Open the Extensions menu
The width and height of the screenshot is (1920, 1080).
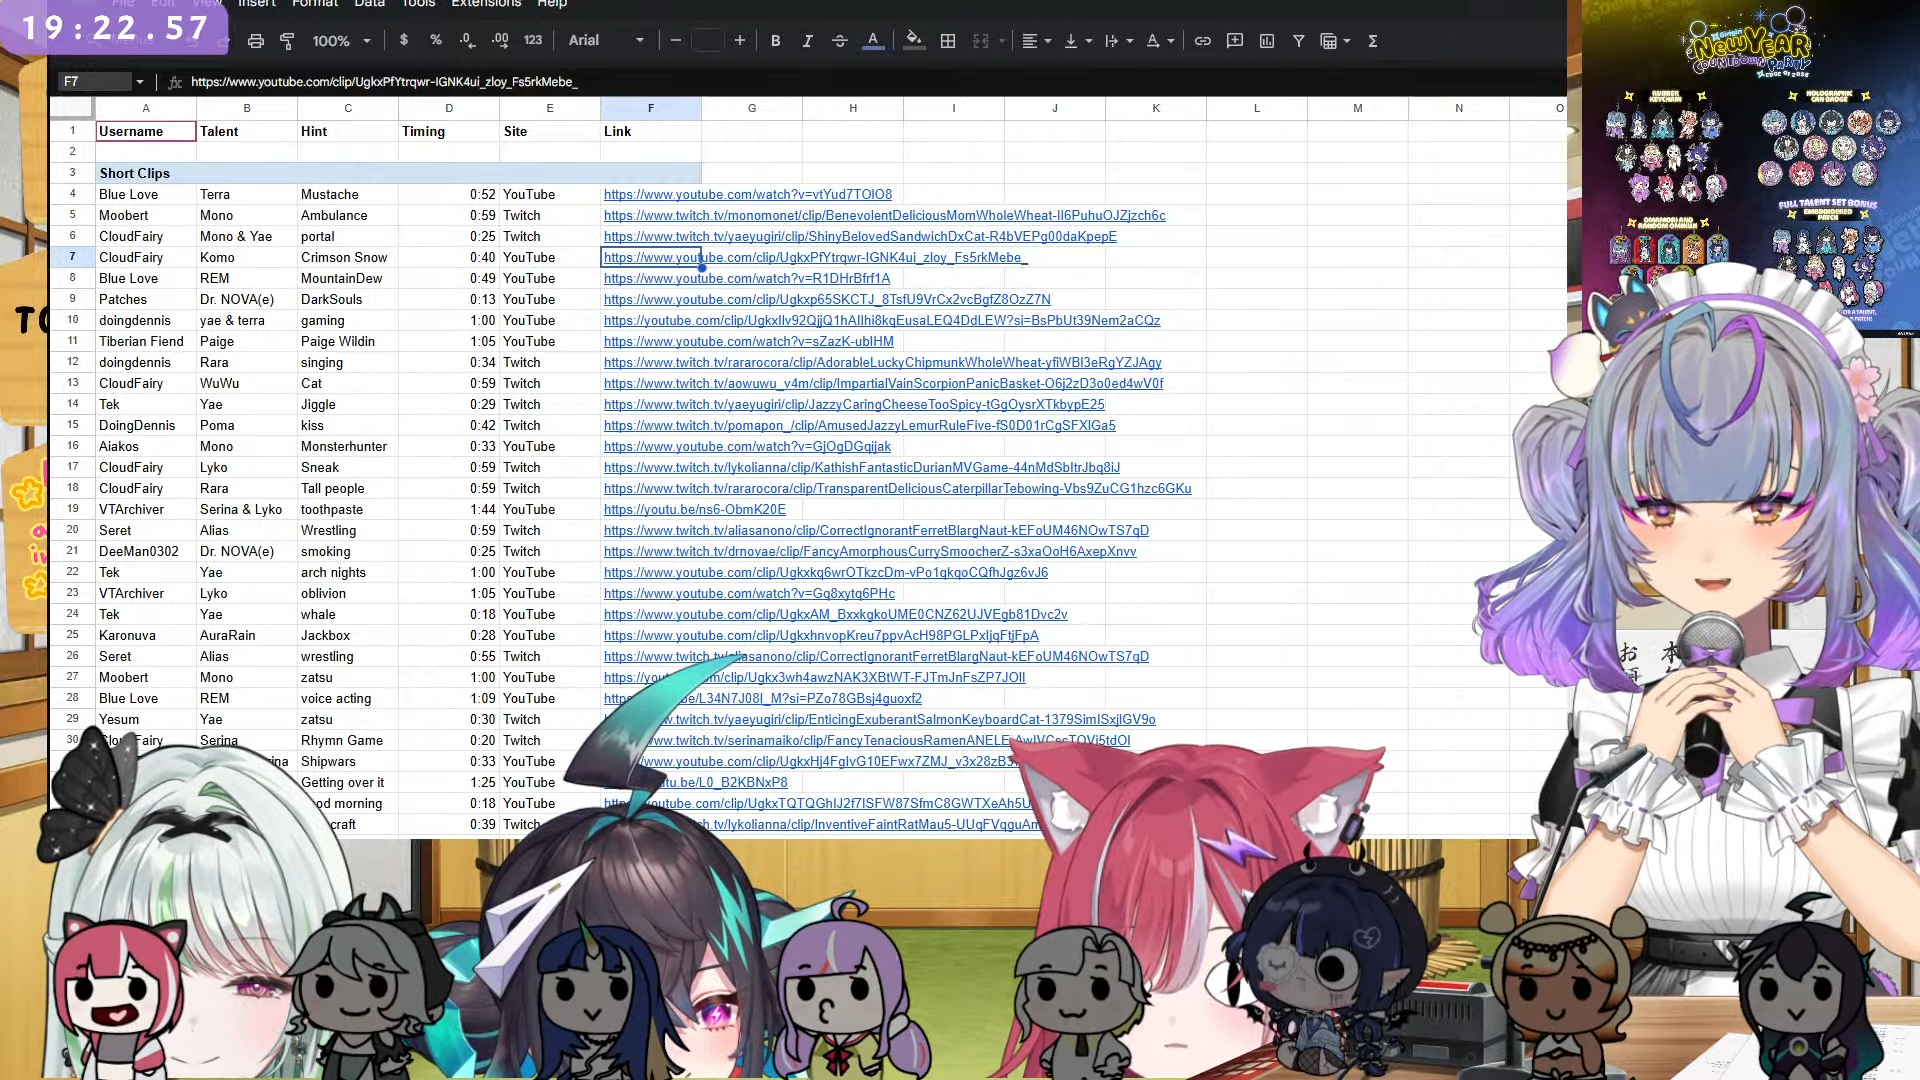click(486, 4)
